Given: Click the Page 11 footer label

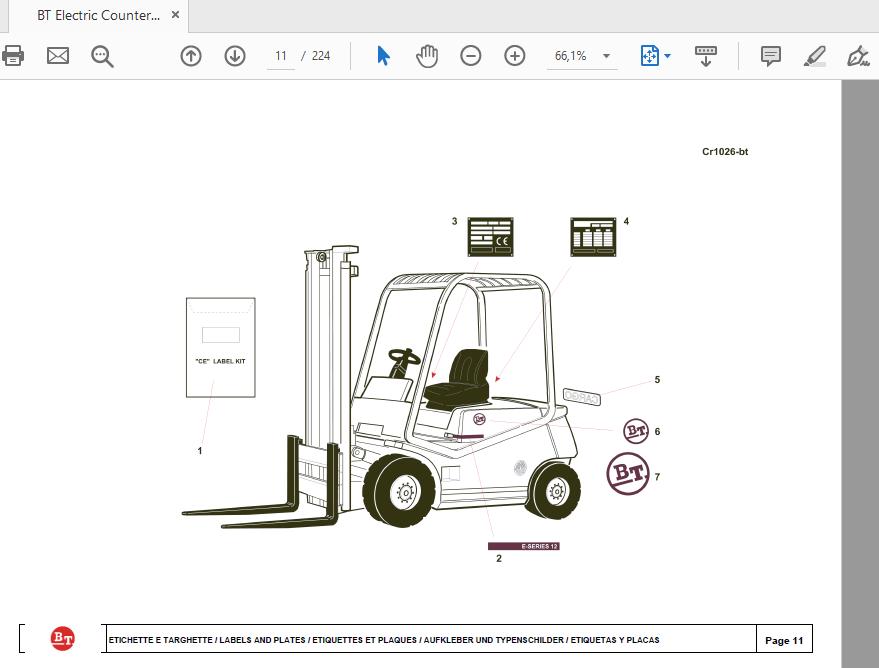Looking at the screenshot, I should [784, 641].
